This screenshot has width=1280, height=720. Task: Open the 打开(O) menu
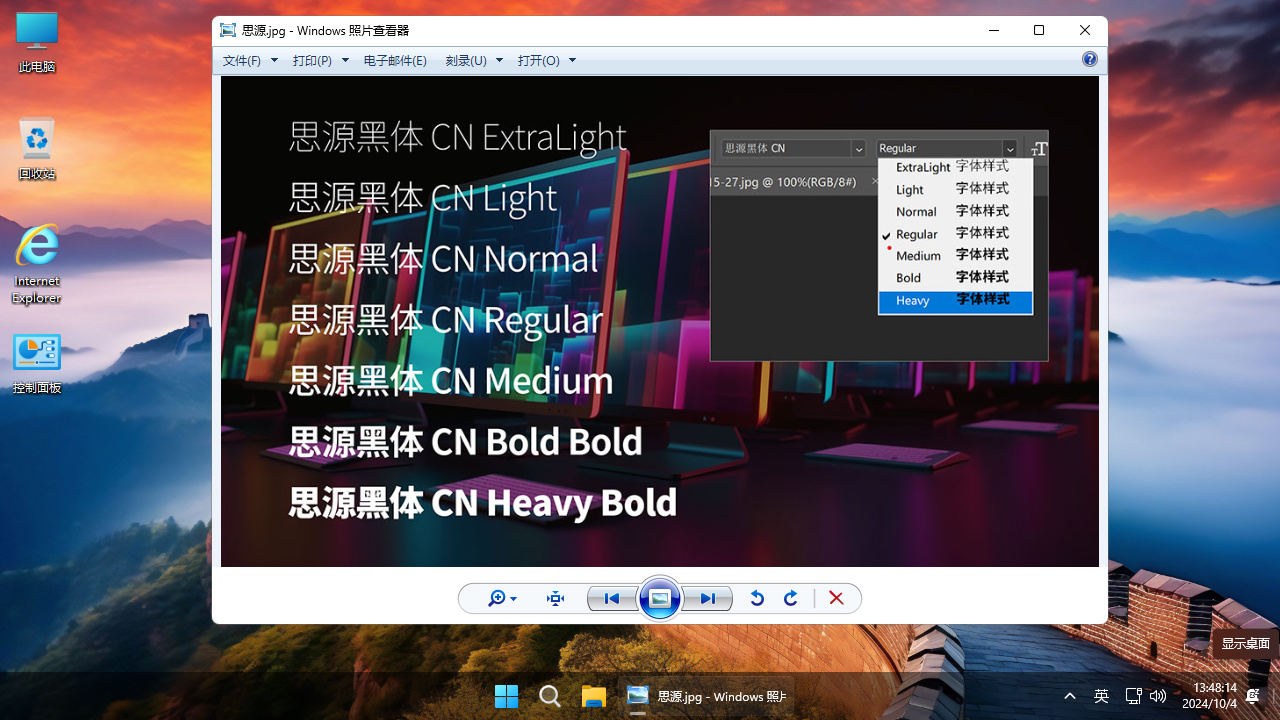[x=546, y=60]
